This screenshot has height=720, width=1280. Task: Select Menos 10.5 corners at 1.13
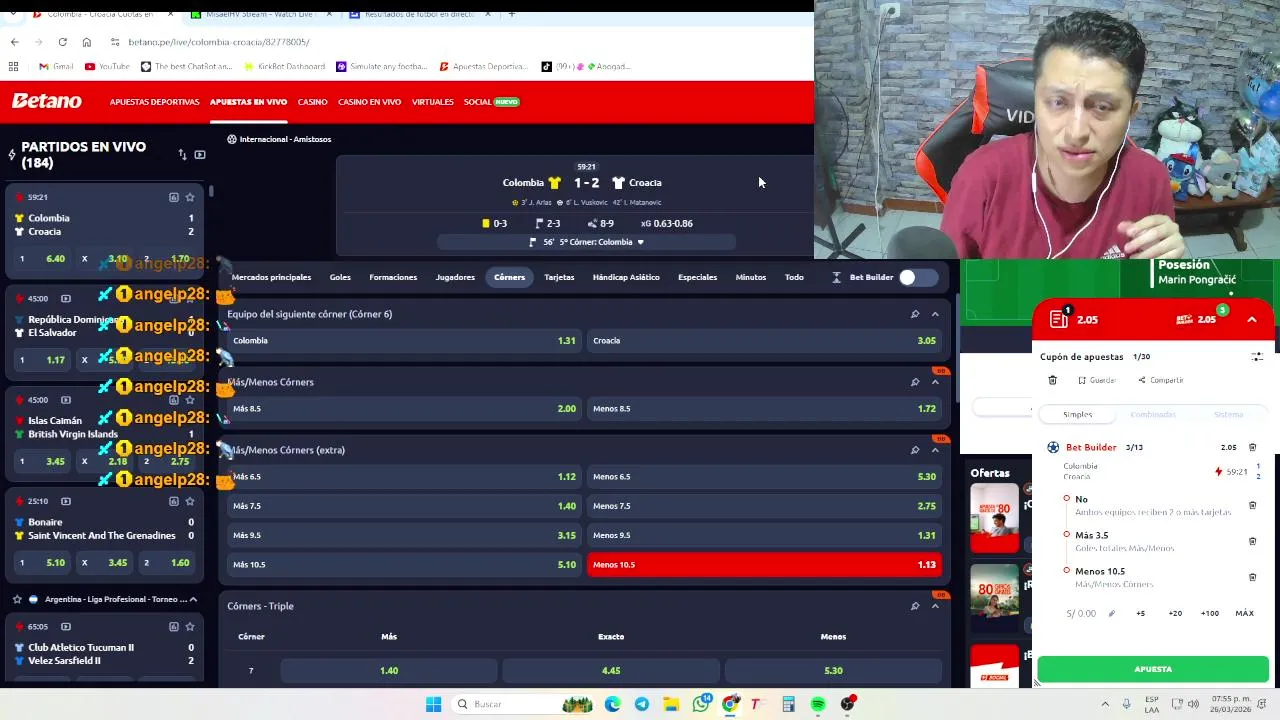point(764,565)
